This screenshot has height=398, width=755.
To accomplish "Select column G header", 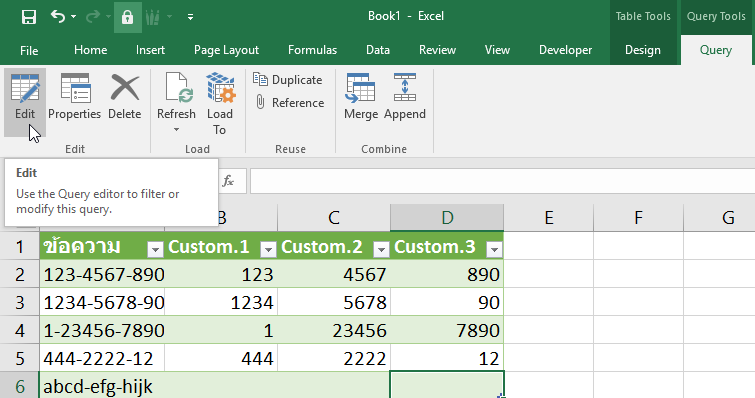I will 719,218.
